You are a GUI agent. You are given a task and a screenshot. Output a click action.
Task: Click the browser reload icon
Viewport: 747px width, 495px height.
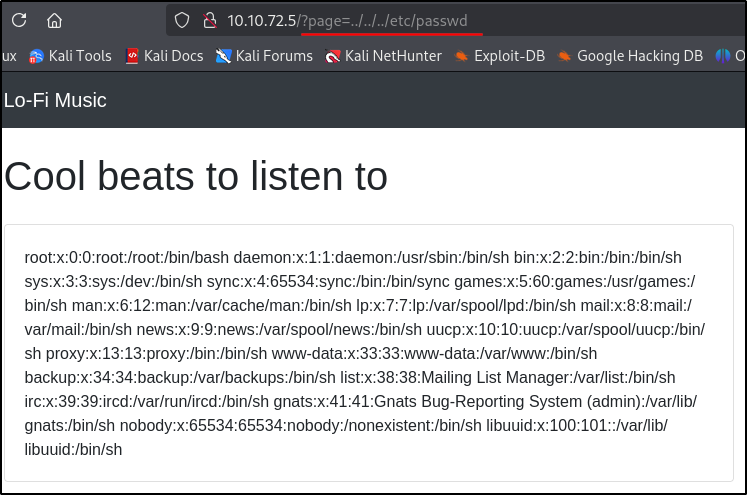pyautogui.click(x=19, y=20)
